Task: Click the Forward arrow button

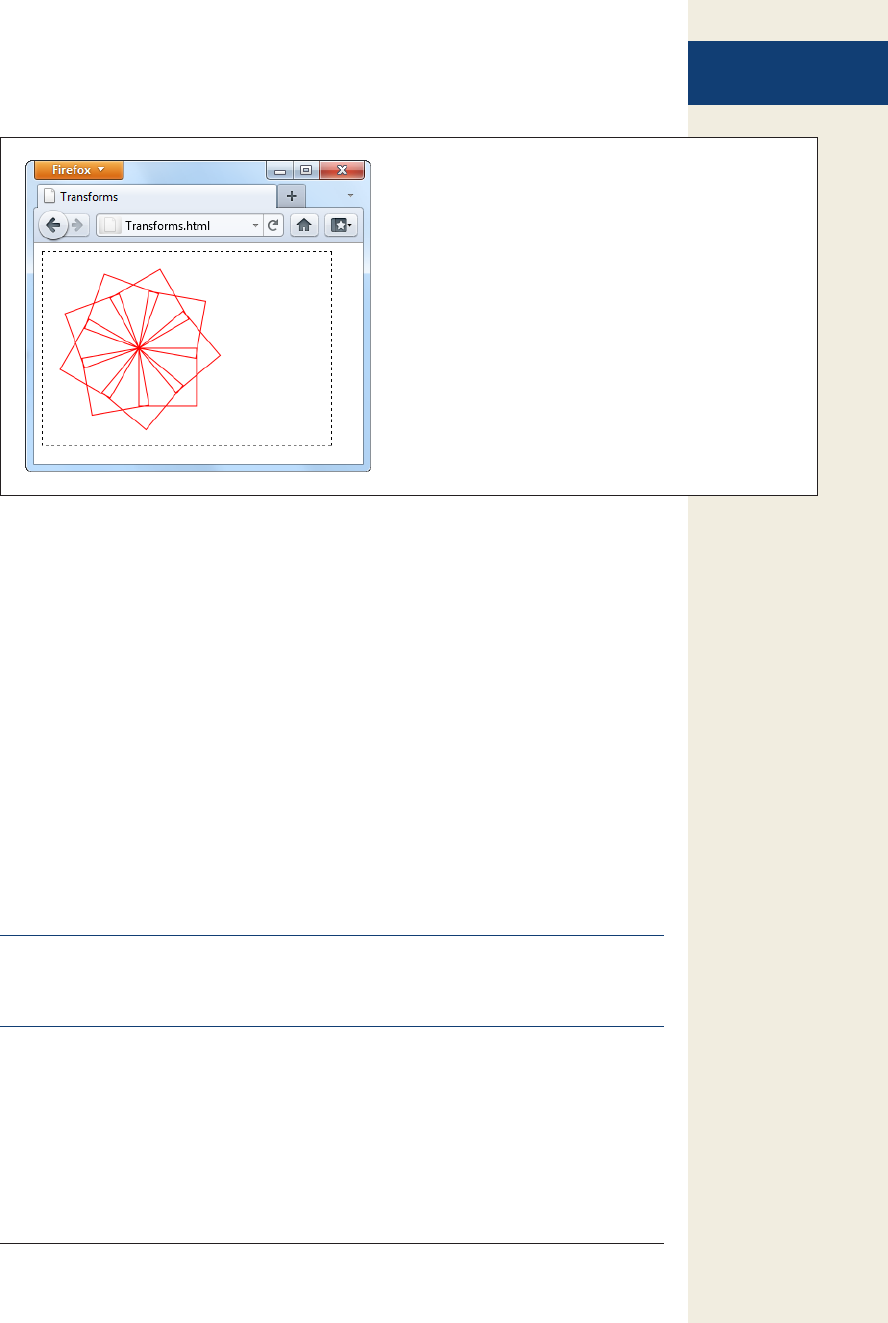Action: (79, 226)
